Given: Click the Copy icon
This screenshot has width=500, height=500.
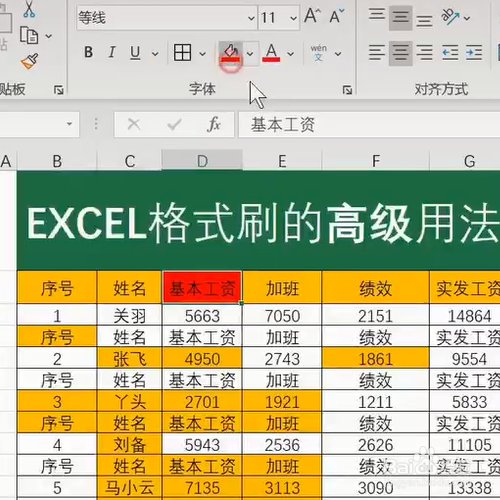Looking at the screenshot, I should [29, 35].
